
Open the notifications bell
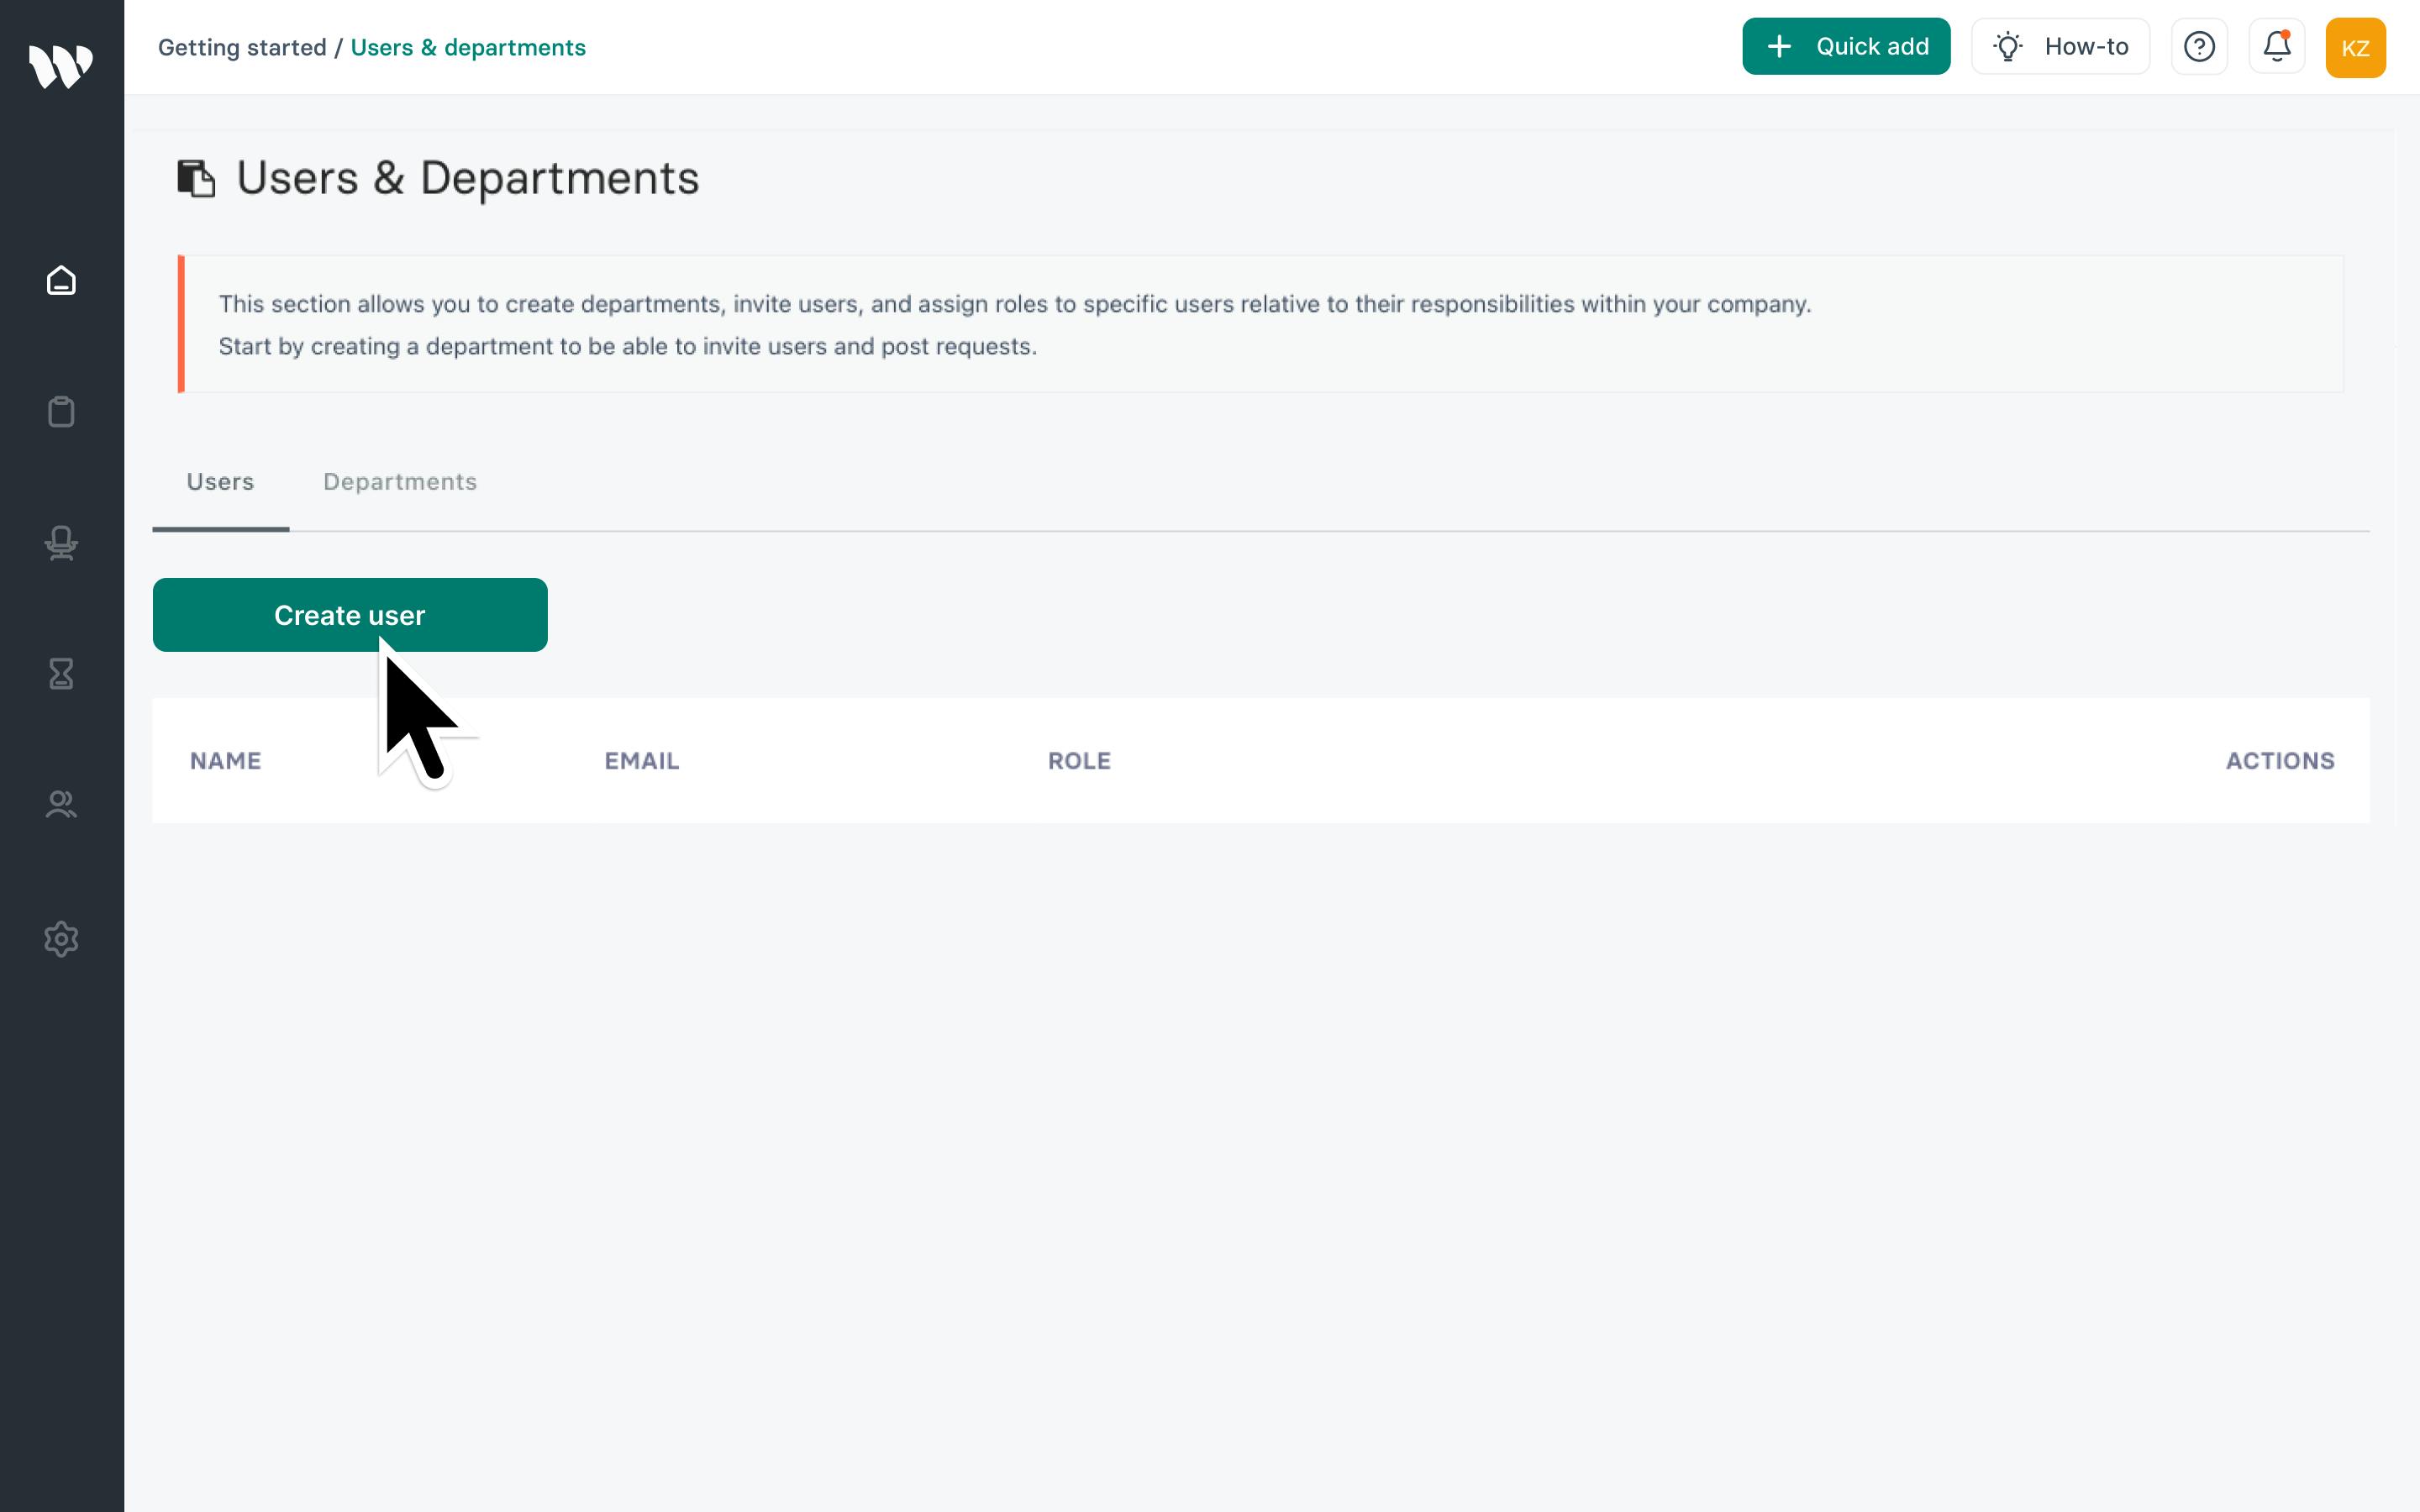(x=2277, y=47)
